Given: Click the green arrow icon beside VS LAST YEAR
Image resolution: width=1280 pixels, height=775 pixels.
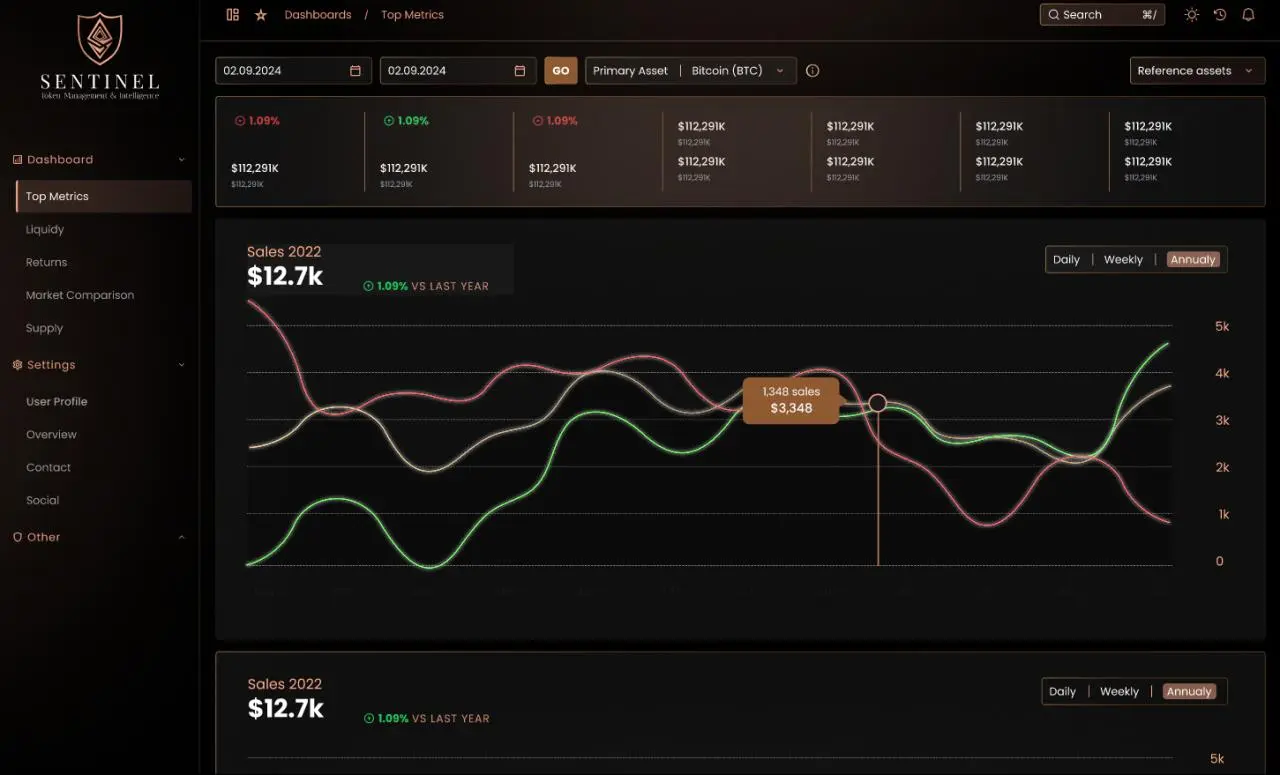Looking at the screenshot, I should click(368, 286).
